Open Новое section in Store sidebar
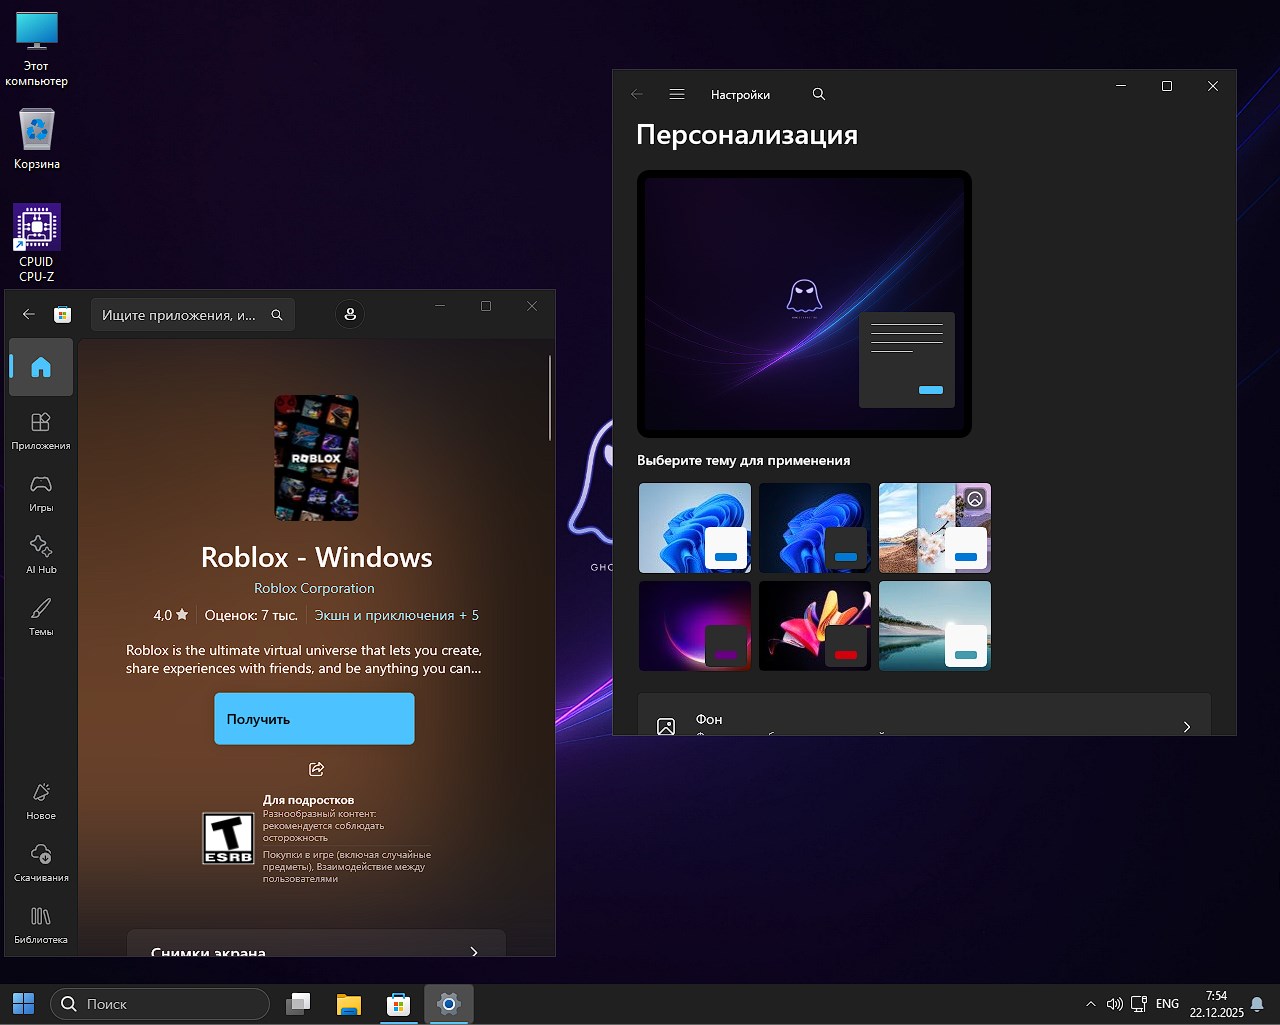Image resolution: width=1280 pixels, height=1025 pixels. click(41, 800)
